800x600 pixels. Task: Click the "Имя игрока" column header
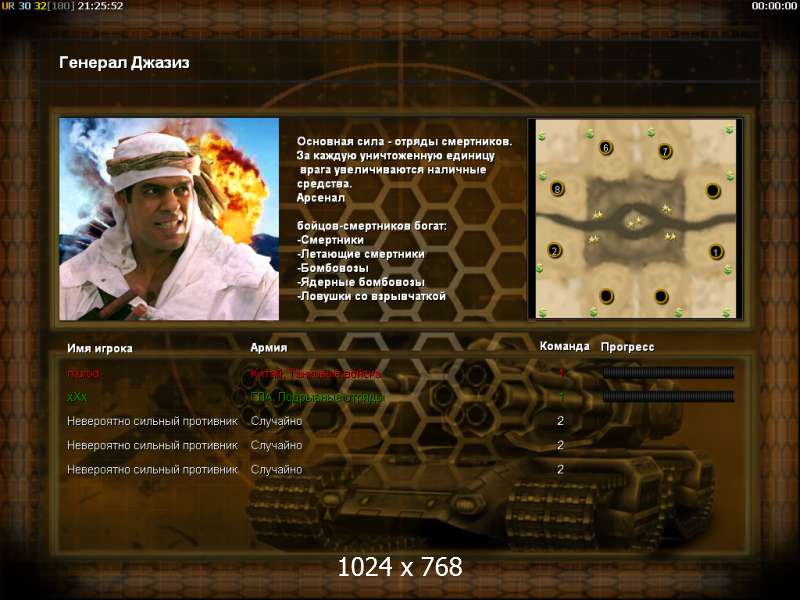(100, 348)
